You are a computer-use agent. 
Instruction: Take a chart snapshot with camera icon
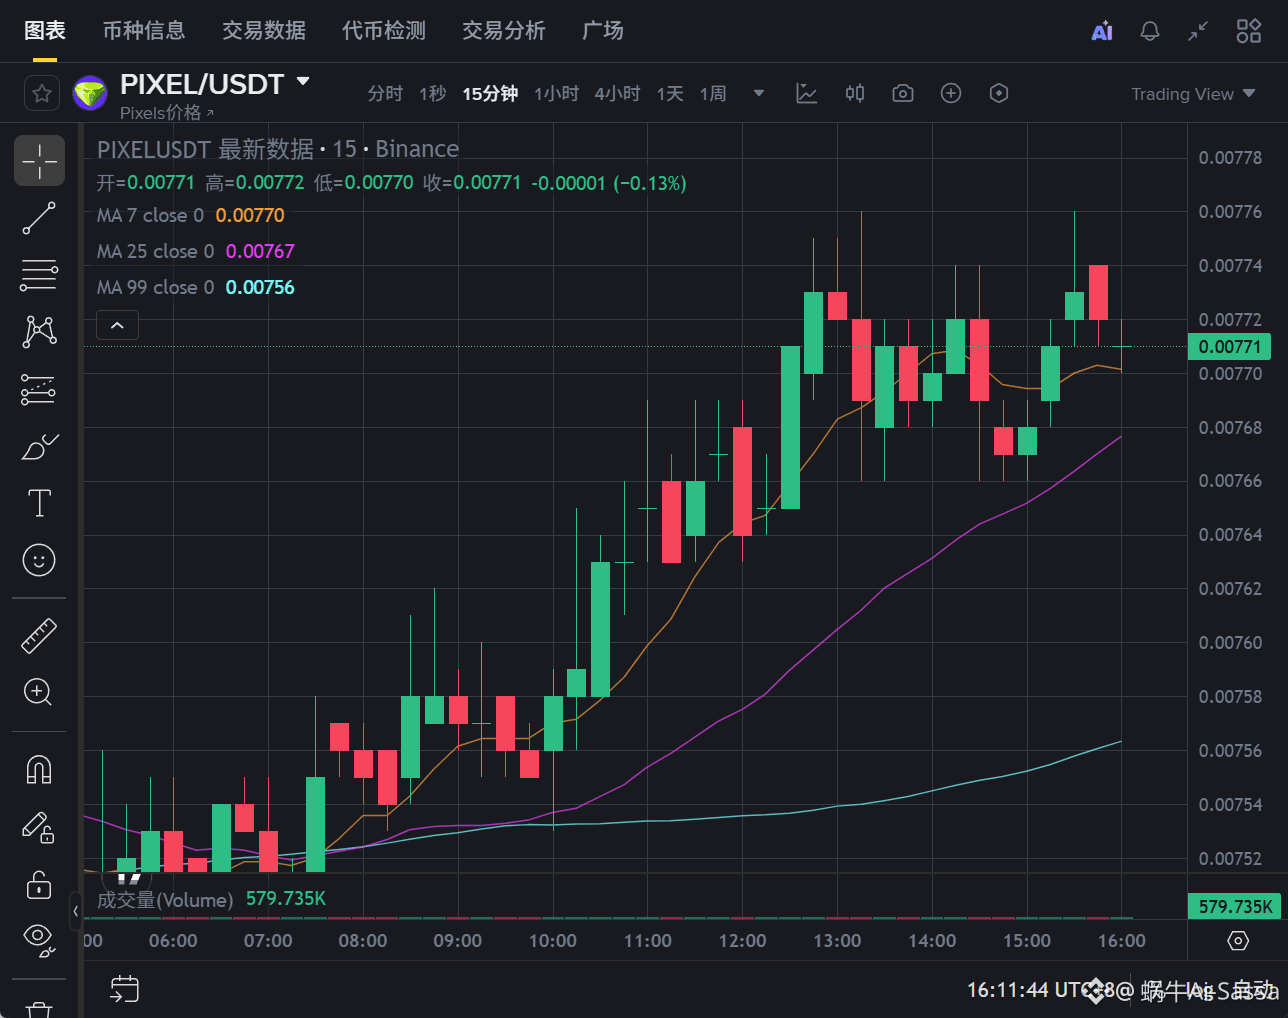click(x=903, y=93)
